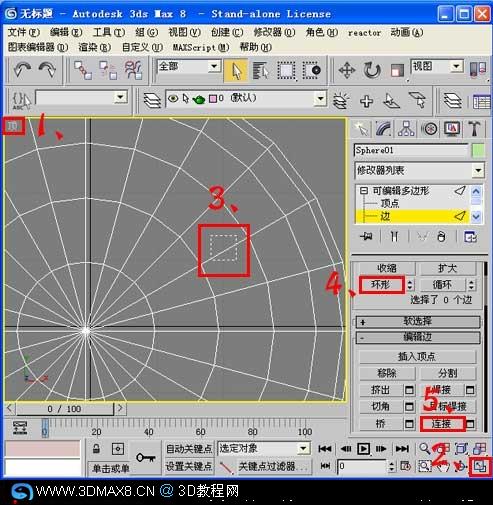Select the 顶点 sub-object level
Screen dimensions: 493x505
pos(390,203)
